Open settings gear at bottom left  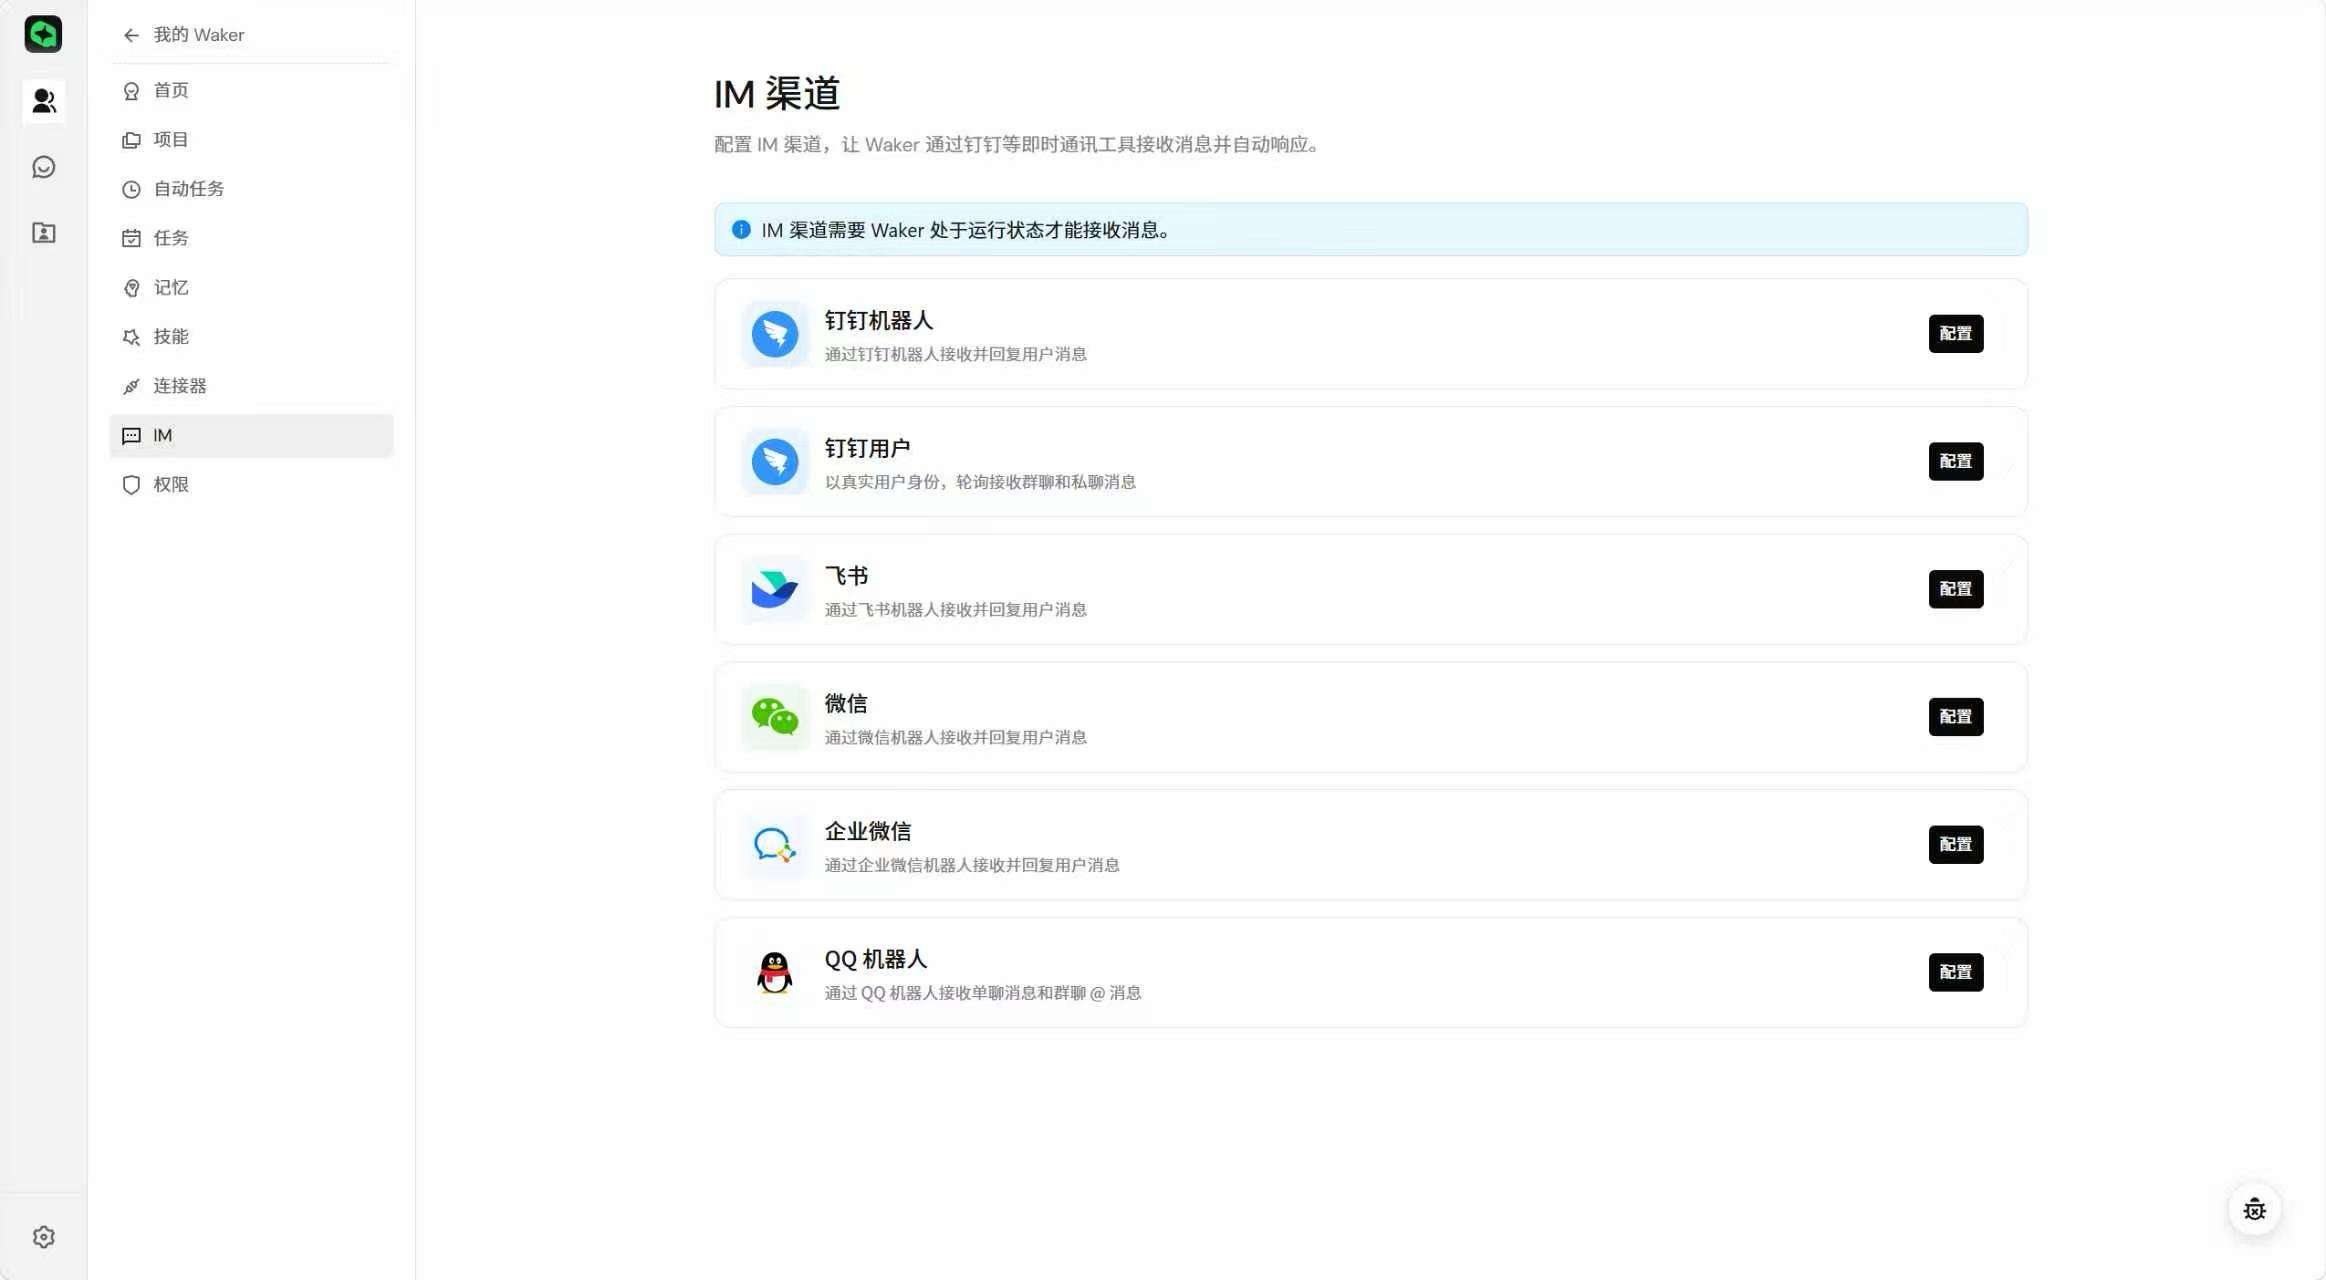point(43,1237)
